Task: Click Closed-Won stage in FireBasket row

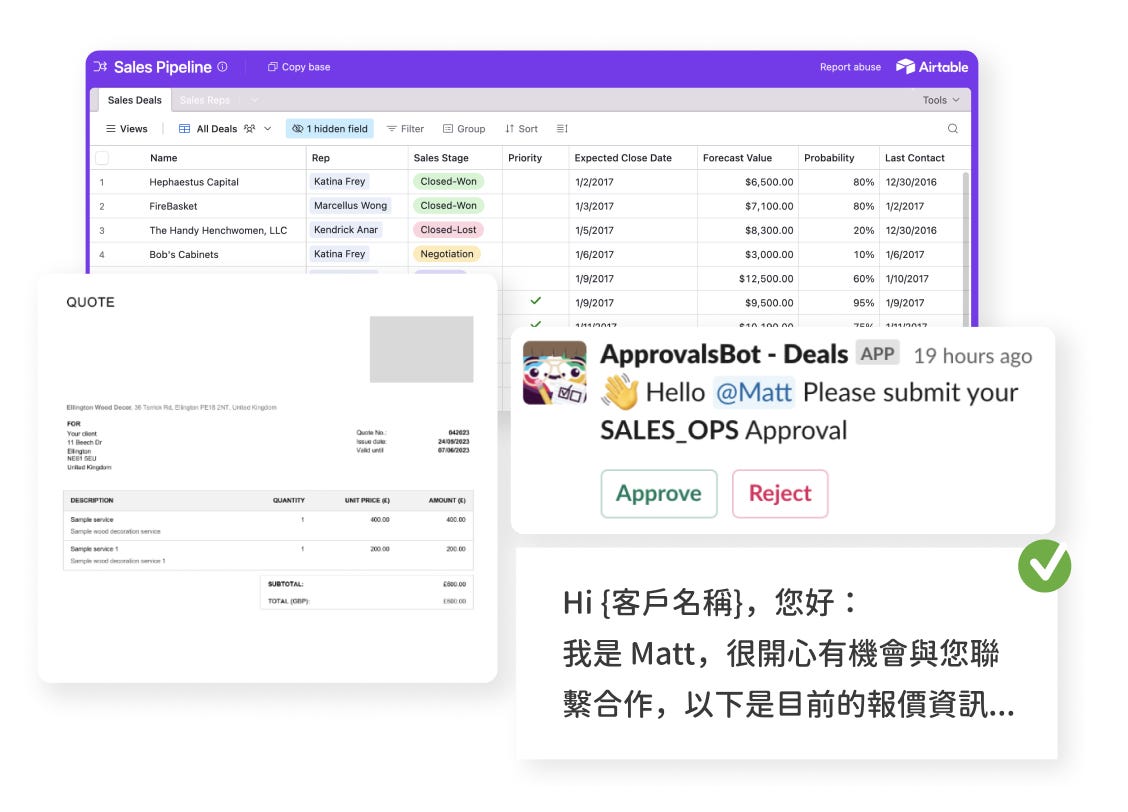Action: (448, 206)
